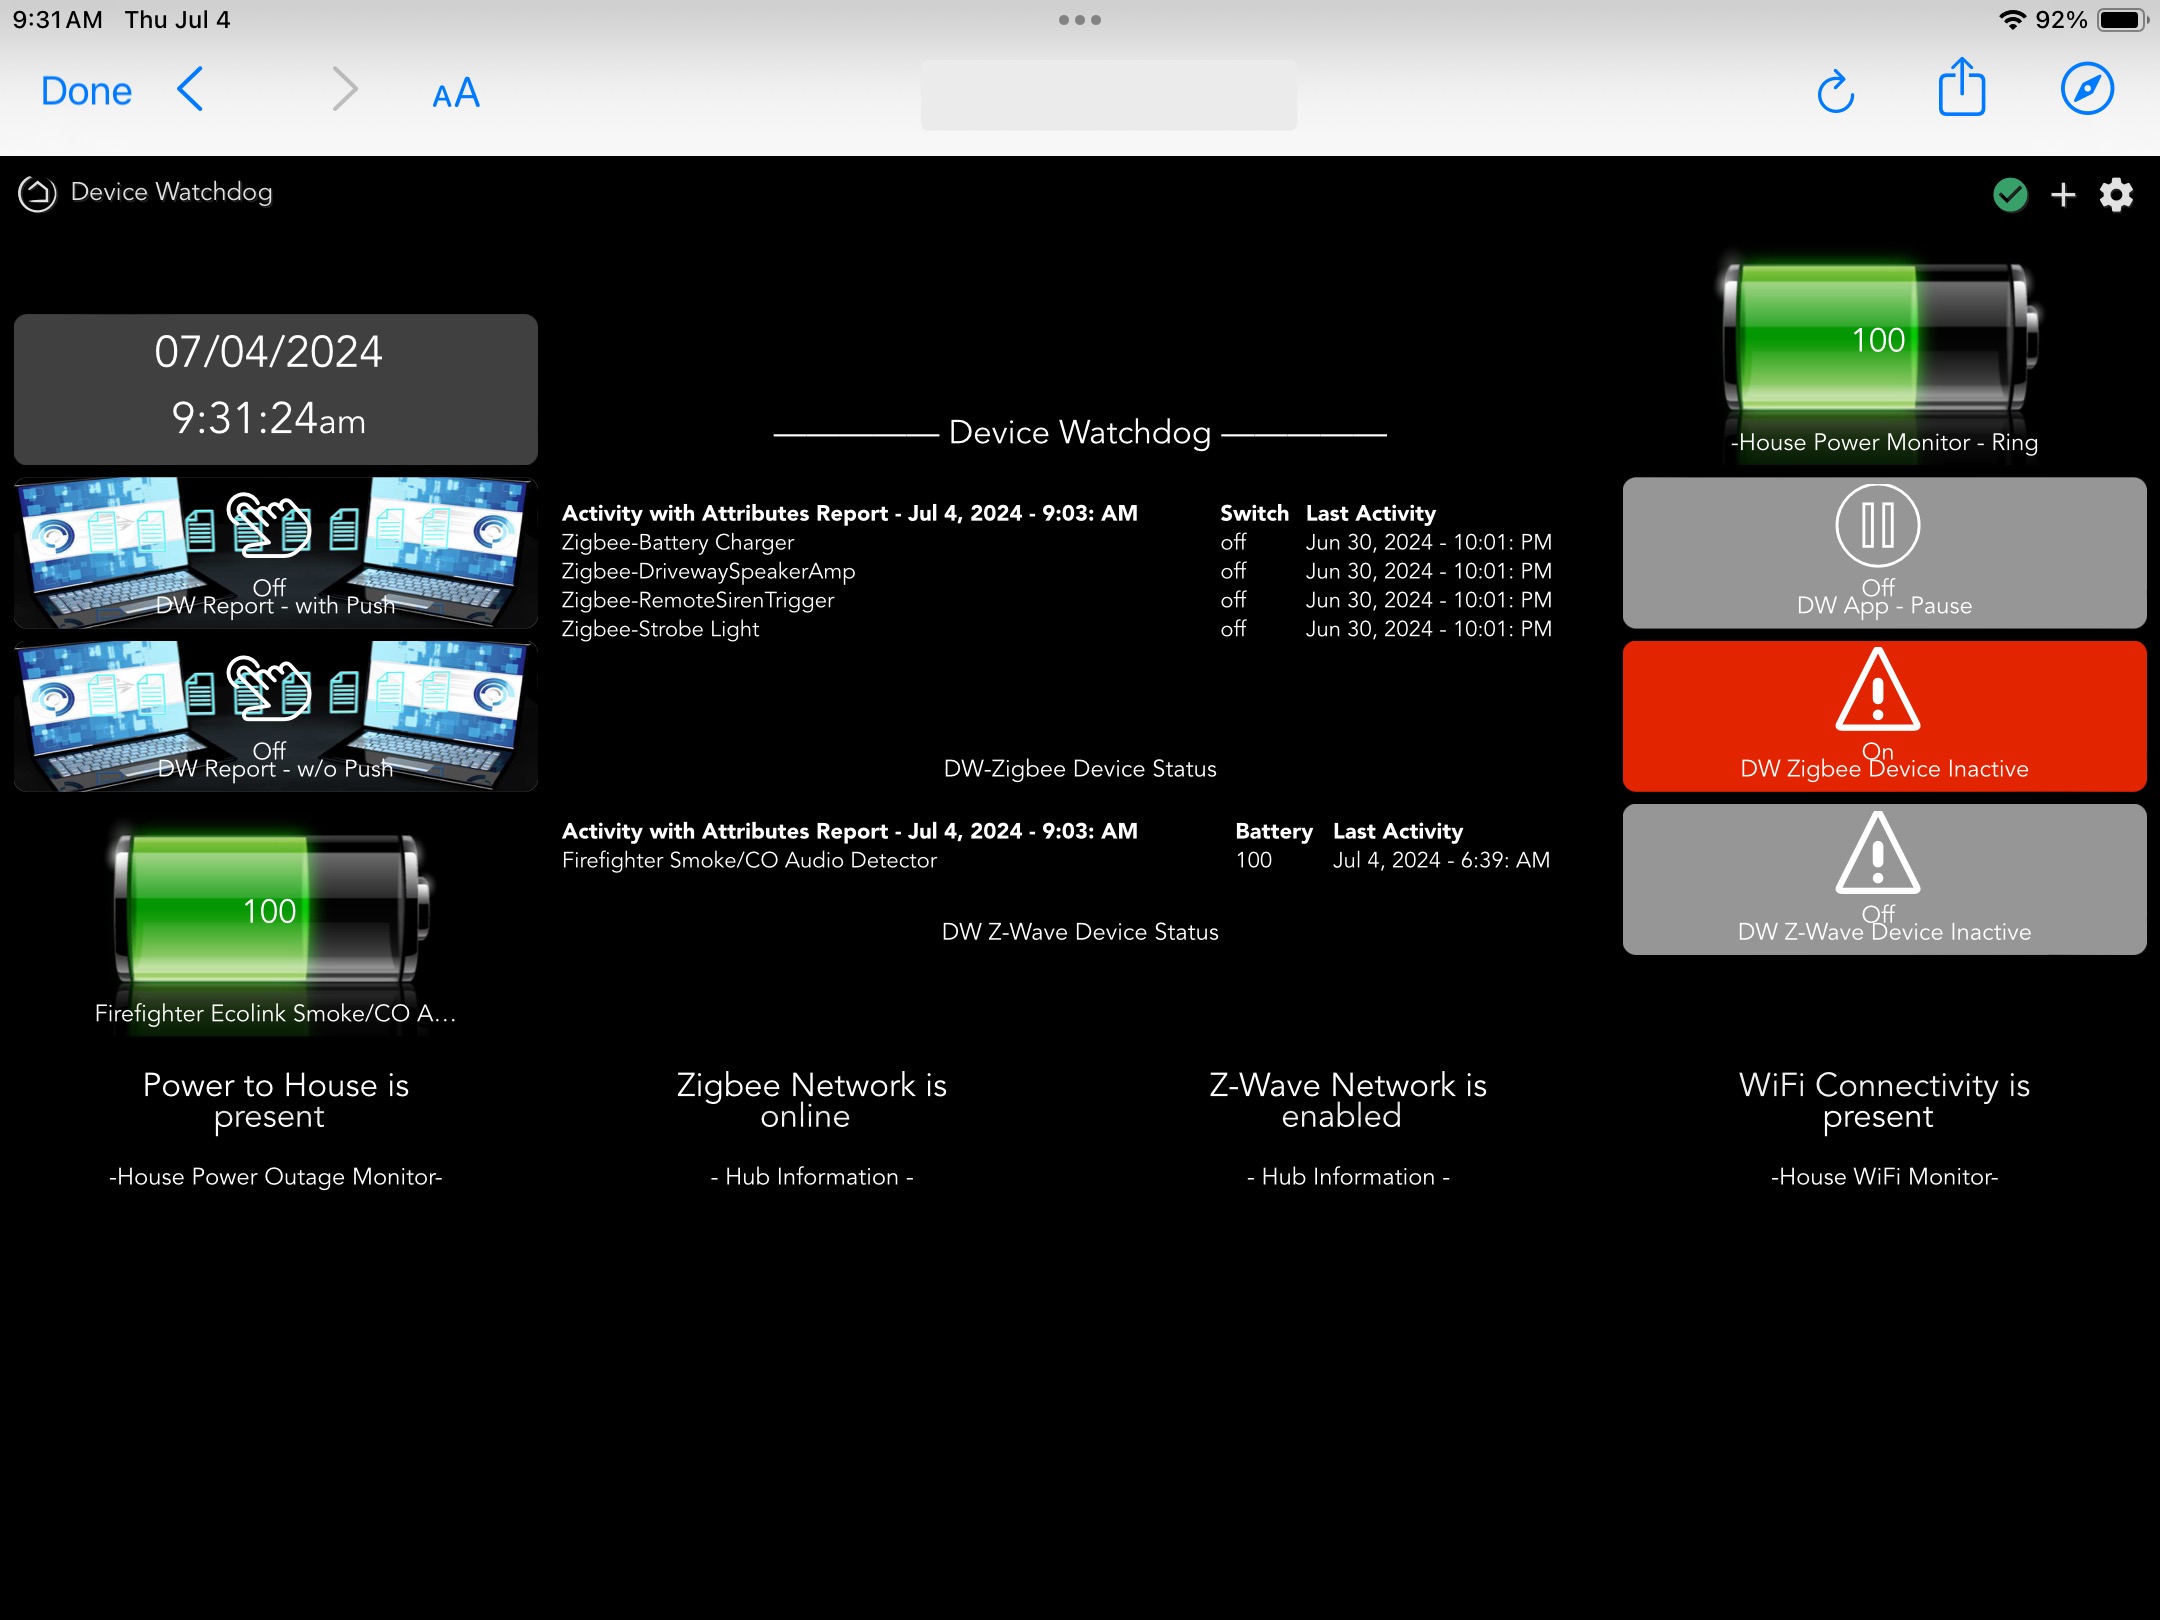Add a tile with plus icon

[x=2063, y=195]
